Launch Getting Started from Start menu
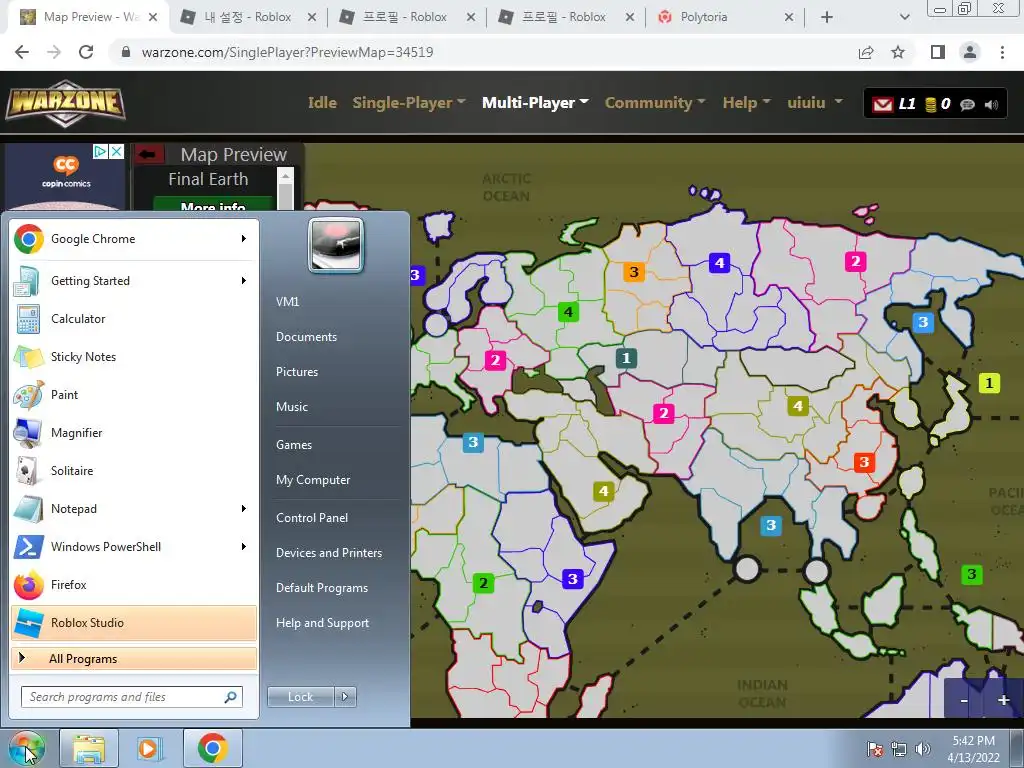This screenshot has width=1024, height=768. [x=134, y=281]
